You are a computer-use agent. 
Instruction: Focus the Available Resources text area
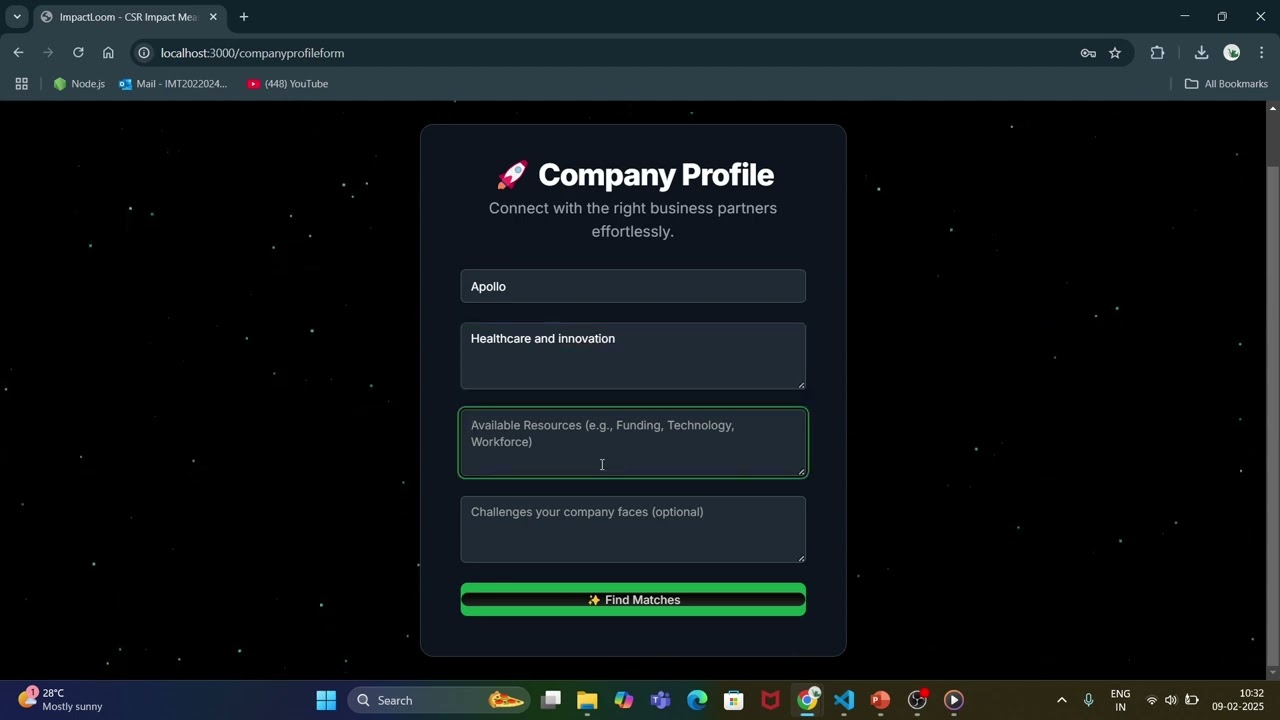point(633,443)
